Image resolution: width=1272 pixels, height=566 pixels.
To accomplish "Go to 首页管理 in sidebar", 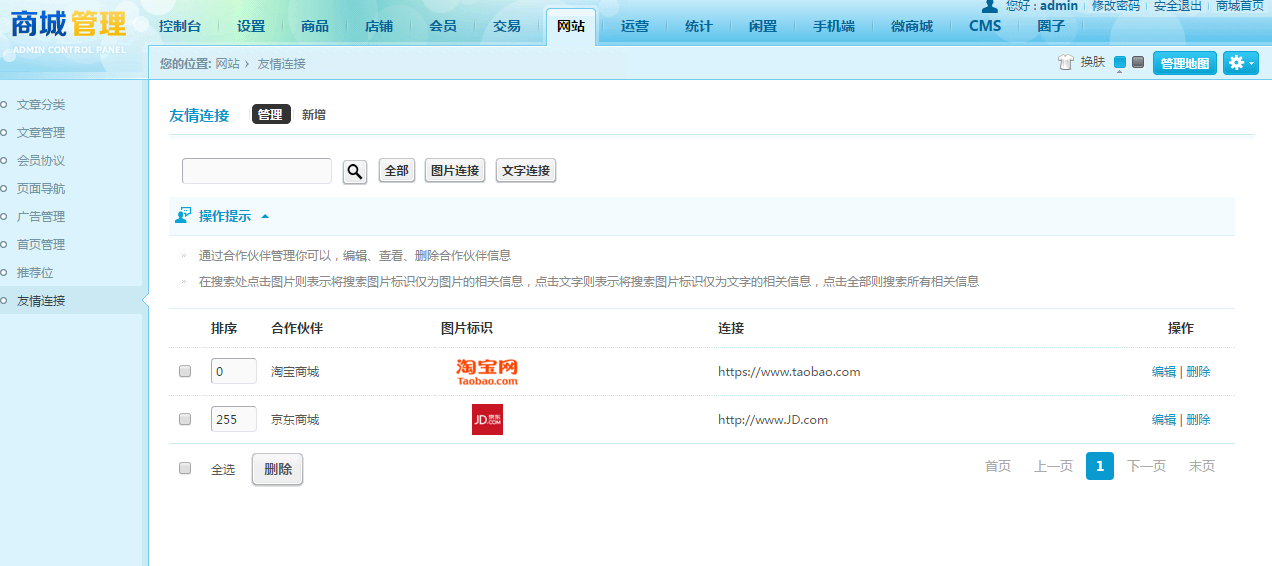I will (x=41, y=244).
